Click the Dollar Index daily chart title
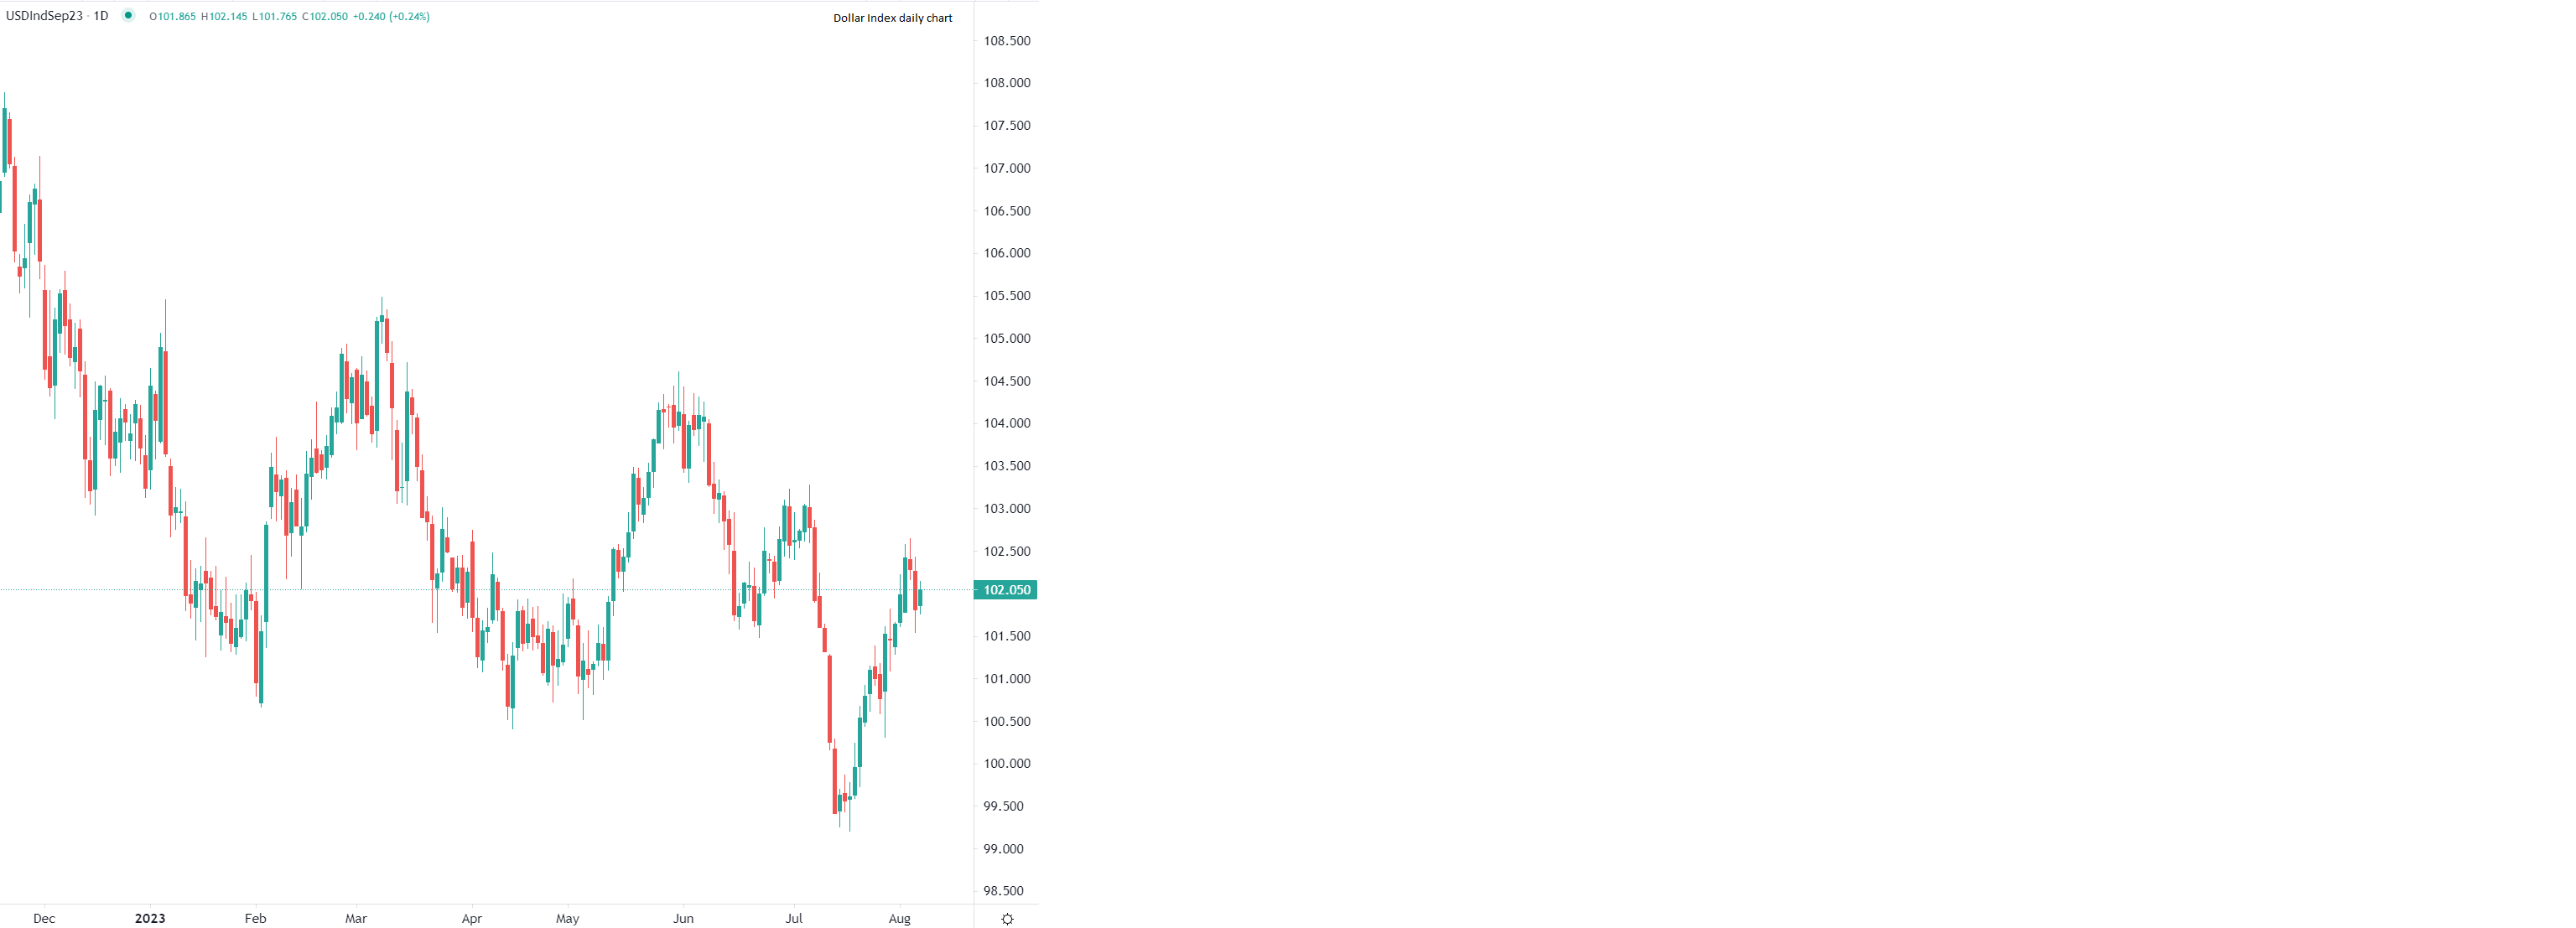 click(893, 18)
